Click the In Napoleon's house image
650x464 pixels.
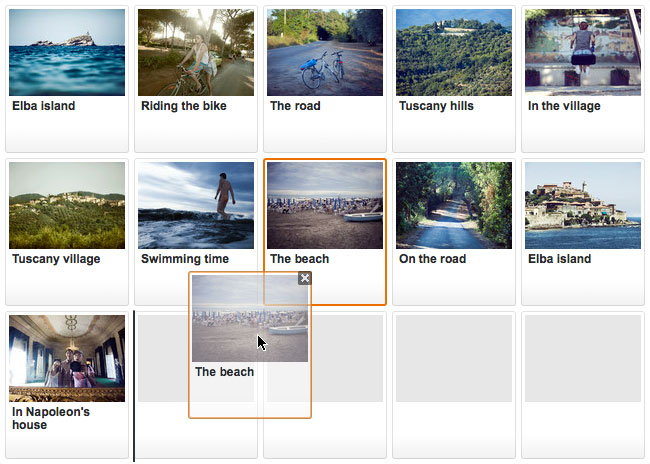coord(67,358)
